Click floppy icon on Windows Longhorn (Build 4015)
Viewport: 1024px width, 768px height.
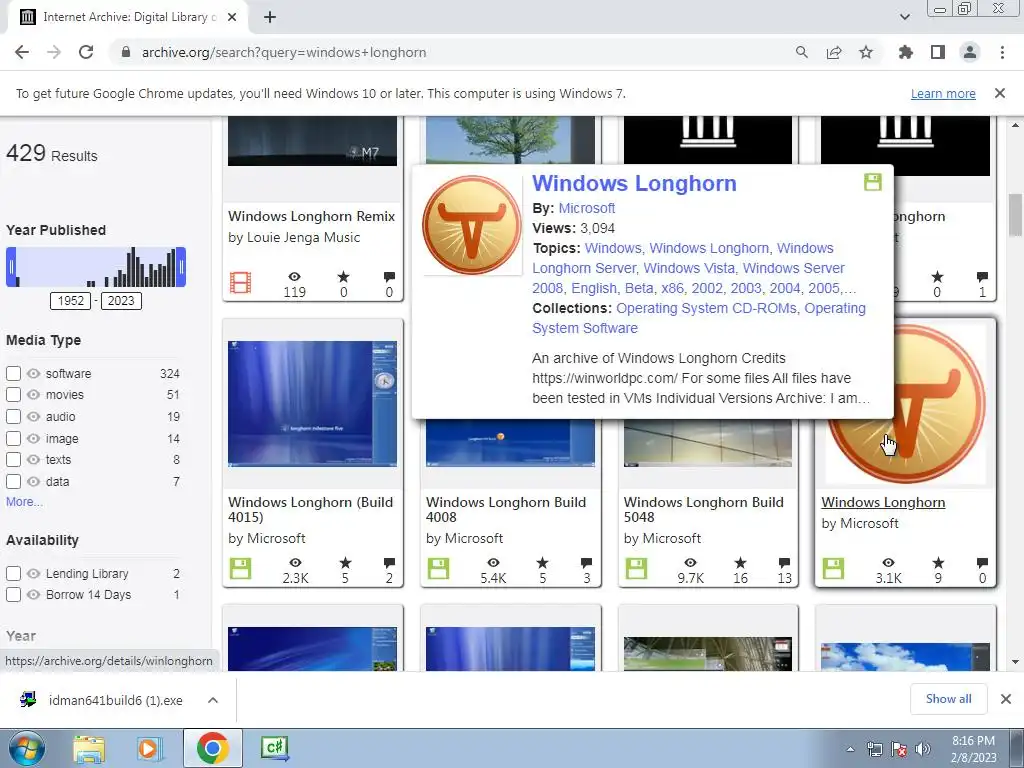pos(240,568)
